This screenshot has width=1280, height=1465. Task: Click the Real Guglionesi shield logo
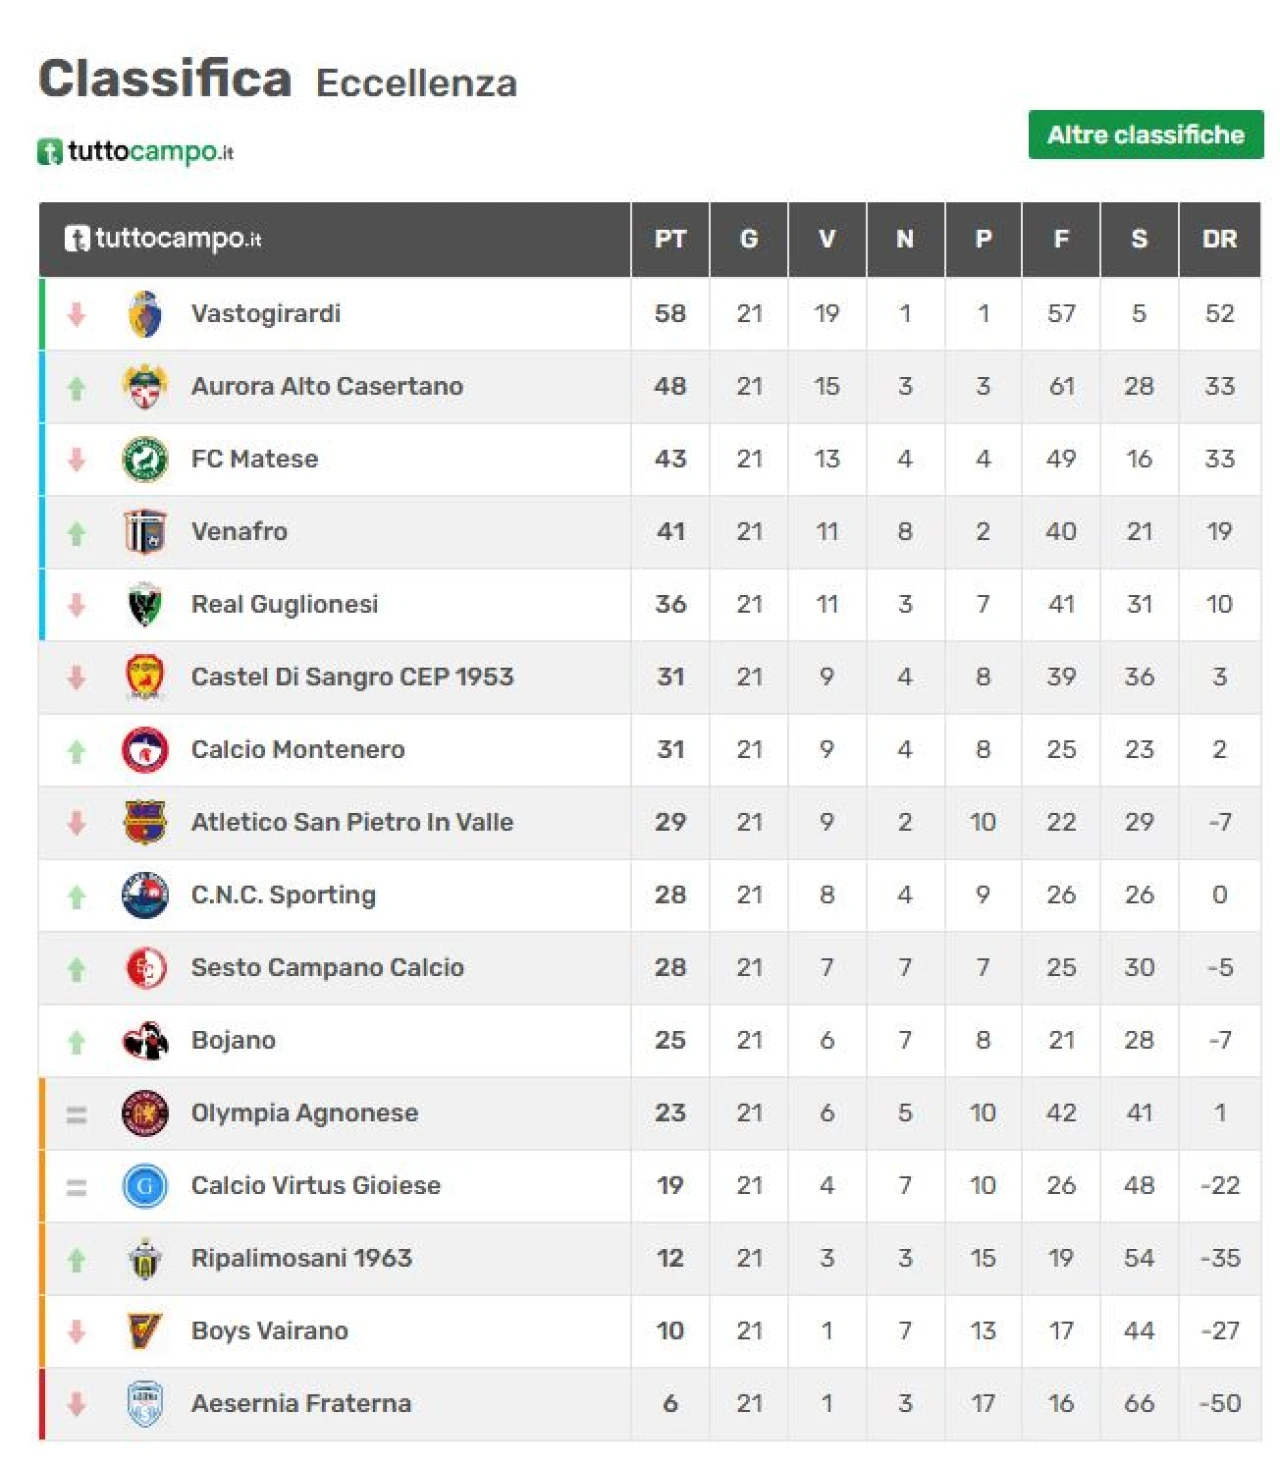tap(145, 605)
